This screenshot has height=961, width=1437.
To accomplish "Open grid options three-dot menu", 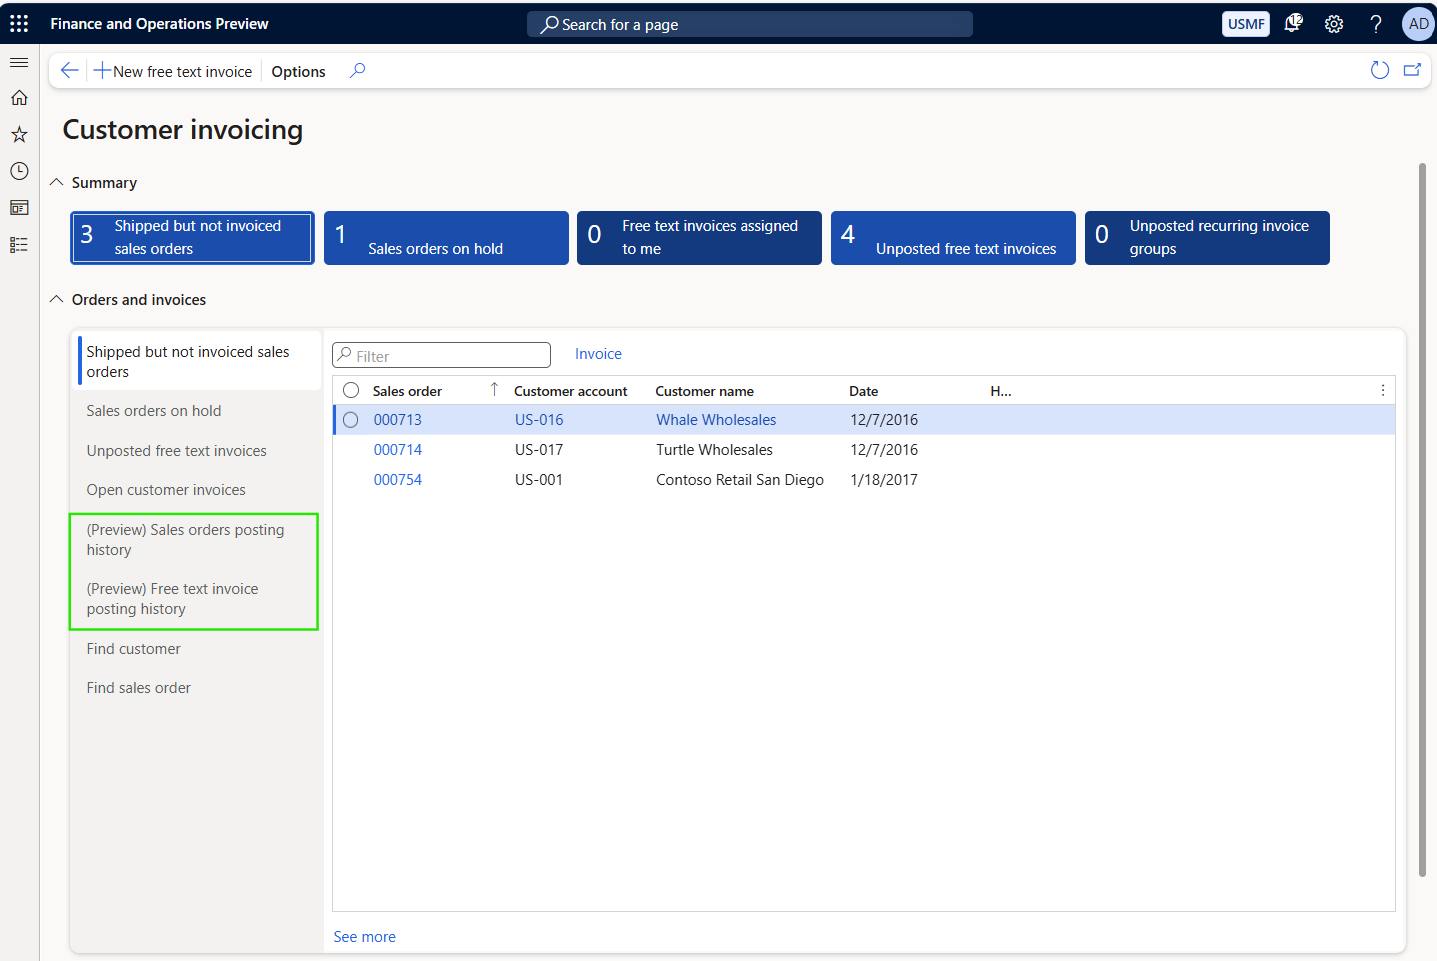I will [1383, 390].
